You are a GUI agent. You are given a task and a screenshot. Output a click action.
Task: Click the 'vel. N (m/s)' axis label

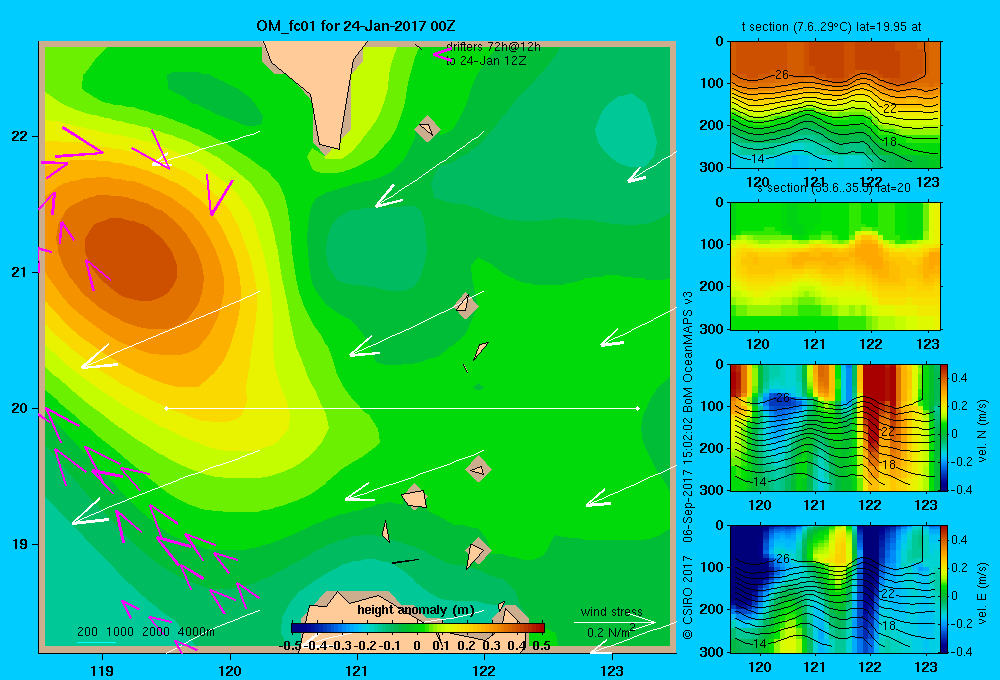pos(982,431)
